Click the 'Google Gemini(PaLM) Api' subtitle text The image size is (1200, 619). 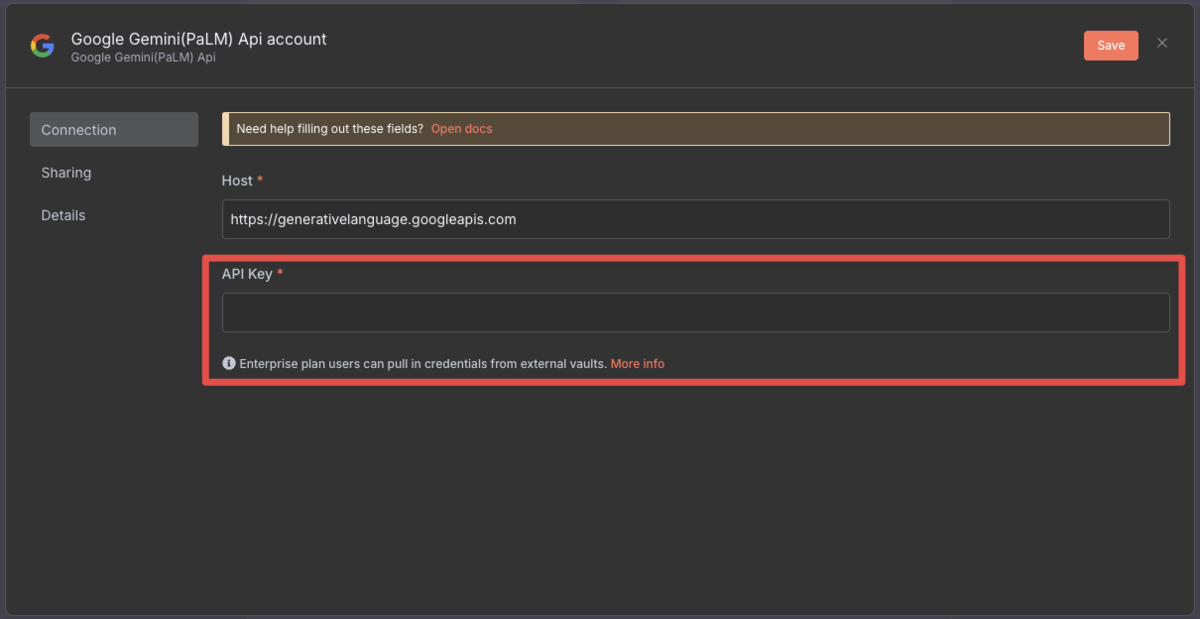pos(143,58)
